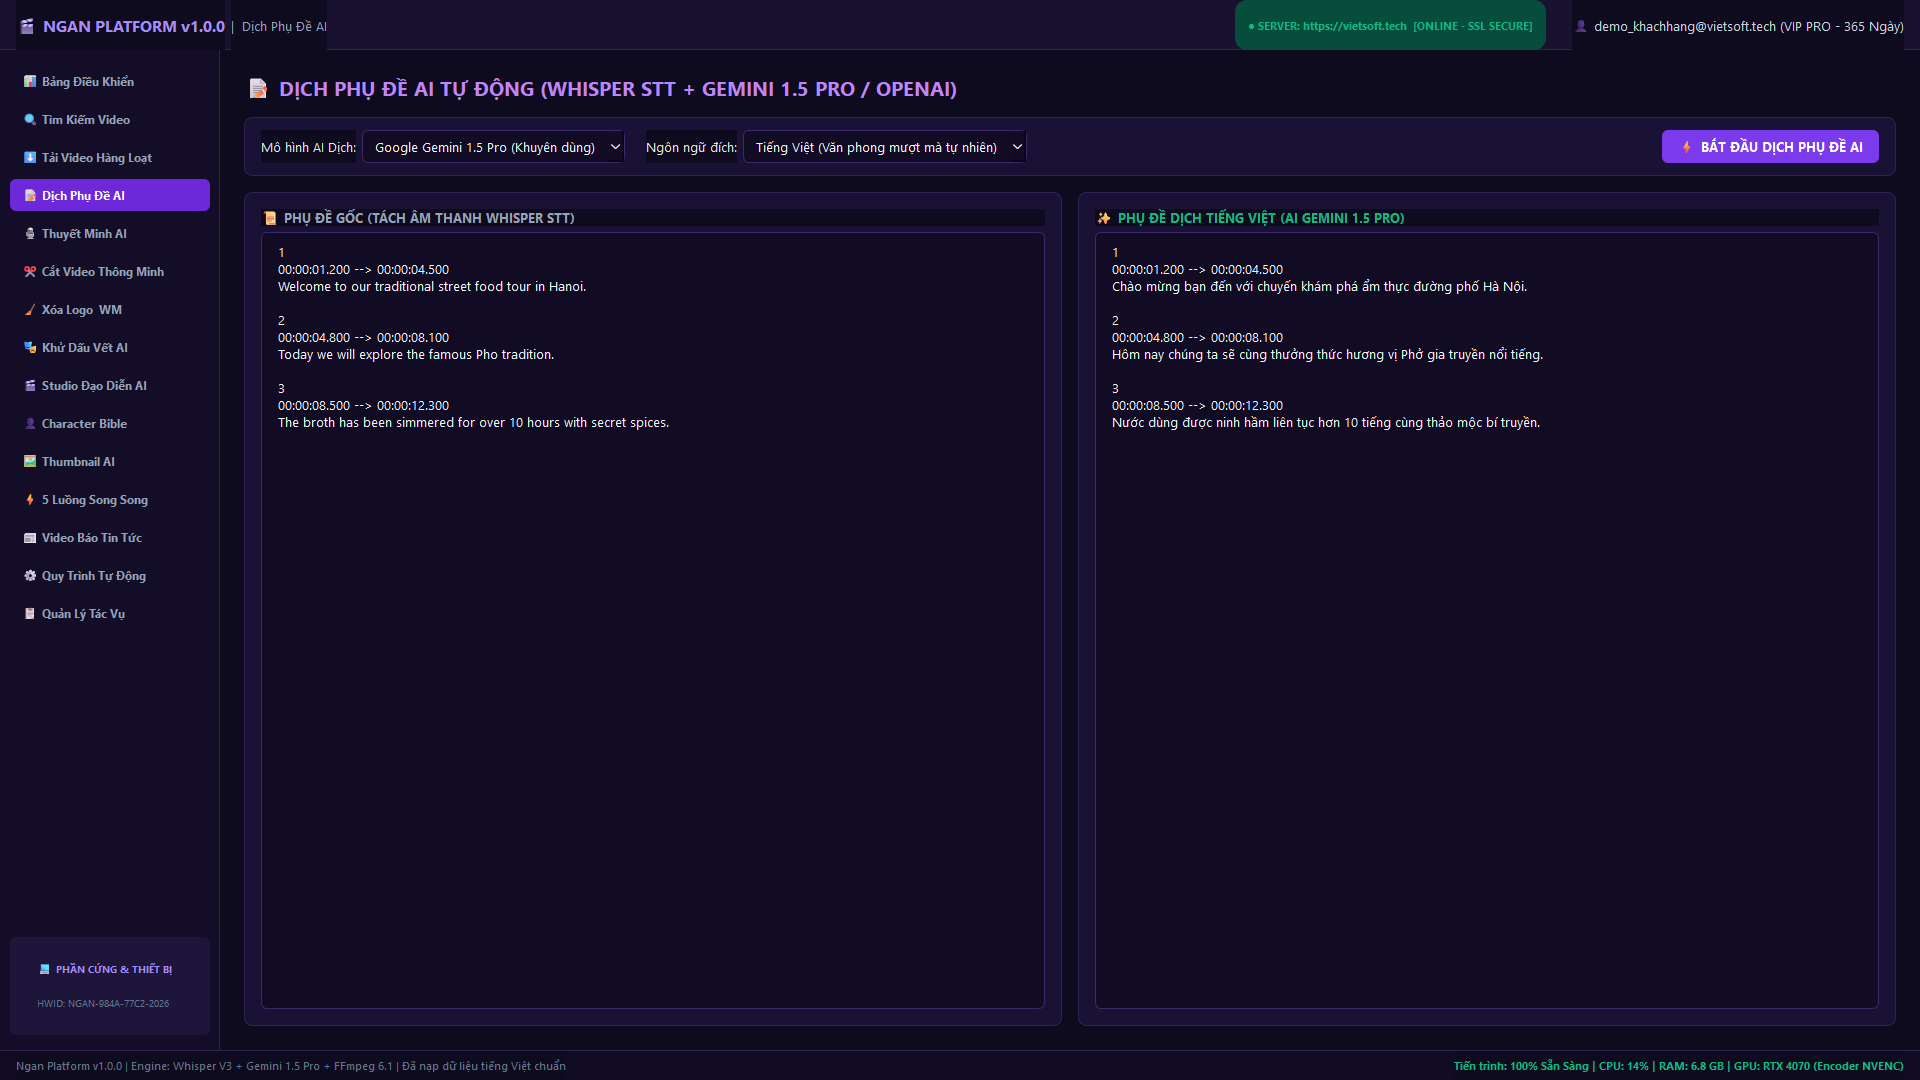1920x1080 pixels.
Task: Start translation with BẮT ĐẦU DỊCH PHỤ ĐỀ AI
Action: tap(1770, 147)
